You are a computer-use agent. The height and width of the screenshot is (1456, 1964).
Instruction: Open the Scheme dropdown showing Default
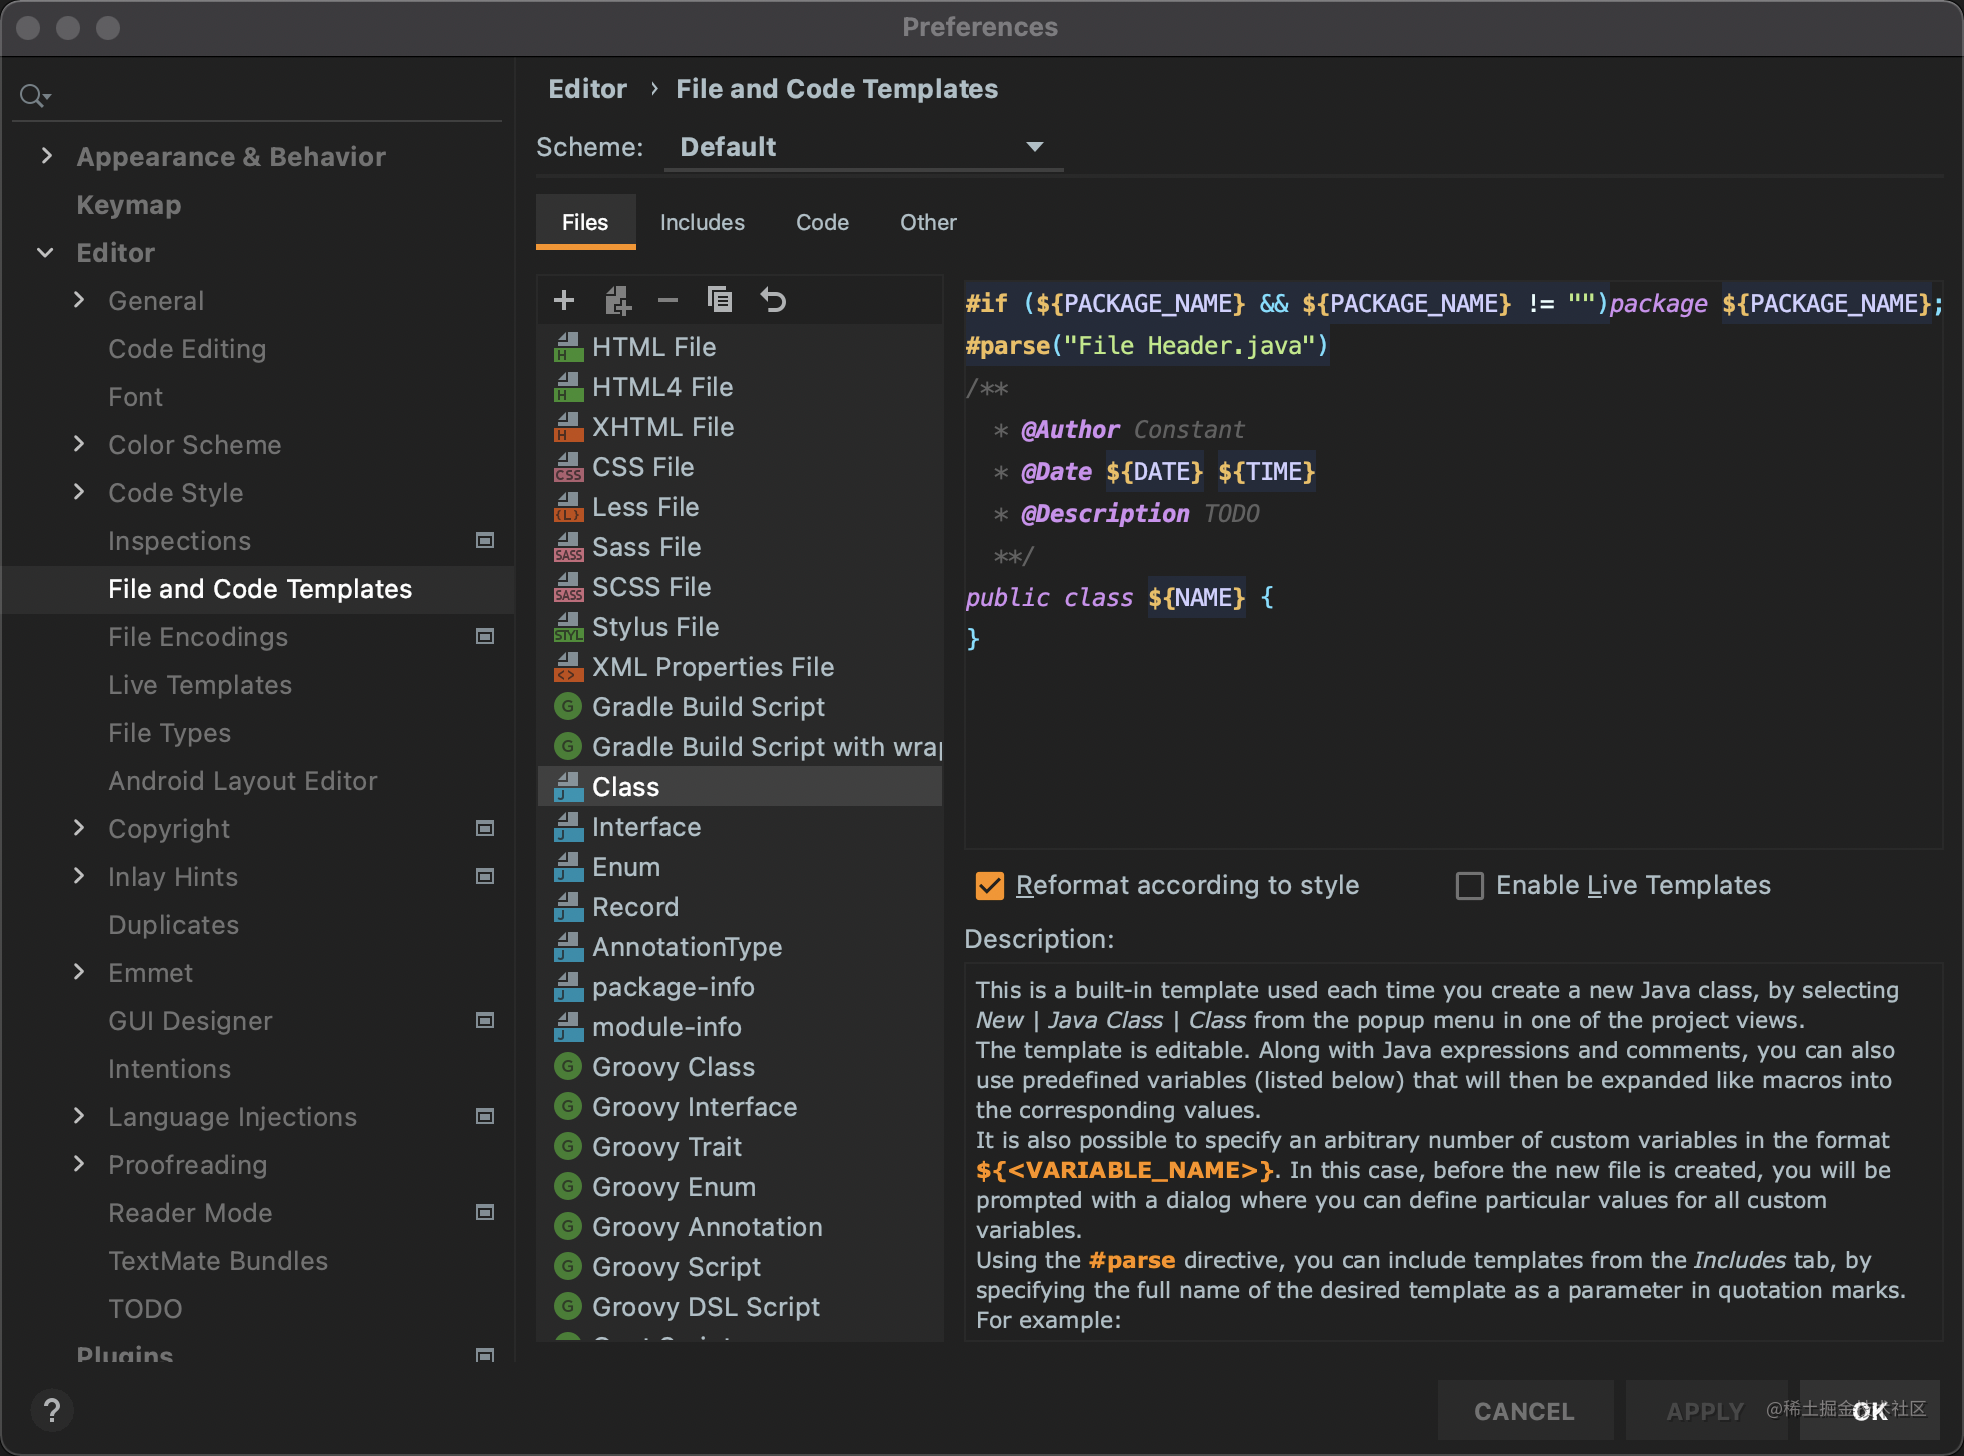click(862, 147)
